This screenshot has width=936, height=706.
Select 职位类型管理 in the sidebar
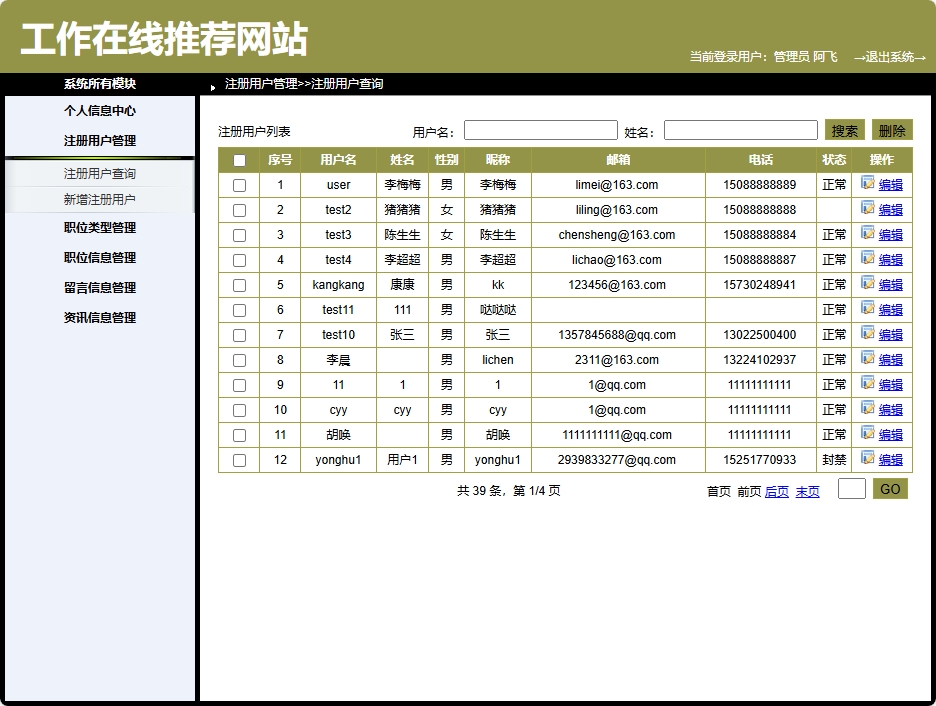tap(100, 228)
